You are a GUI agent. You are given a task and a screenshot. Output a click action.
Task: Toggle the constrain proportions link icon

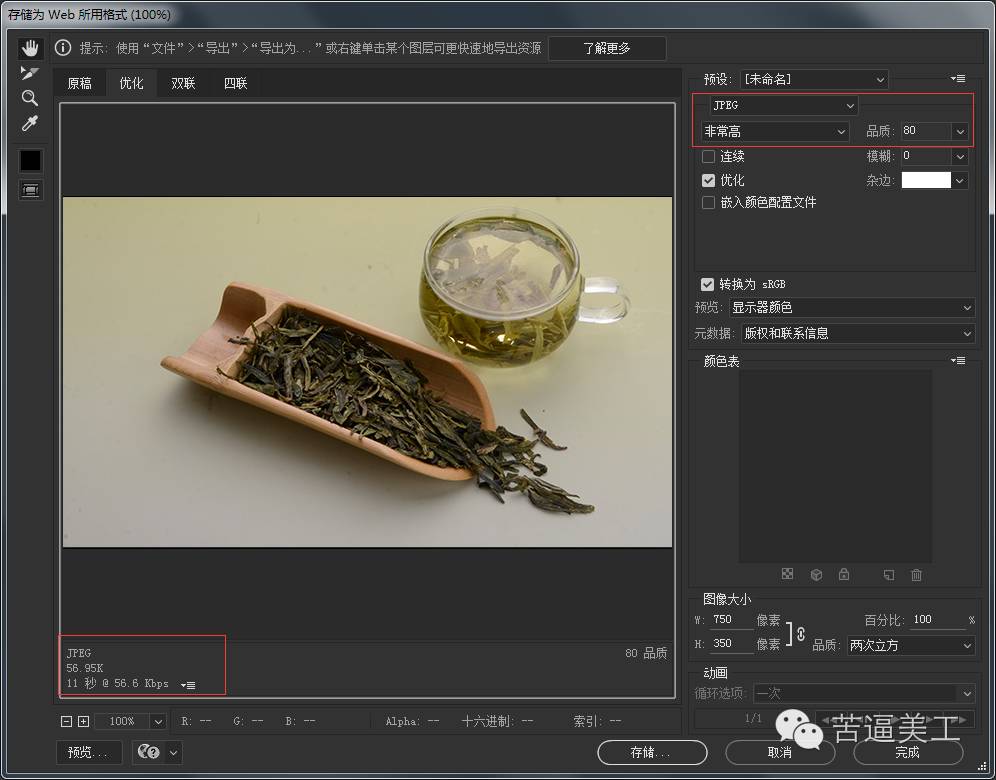(x=800, y=634)
